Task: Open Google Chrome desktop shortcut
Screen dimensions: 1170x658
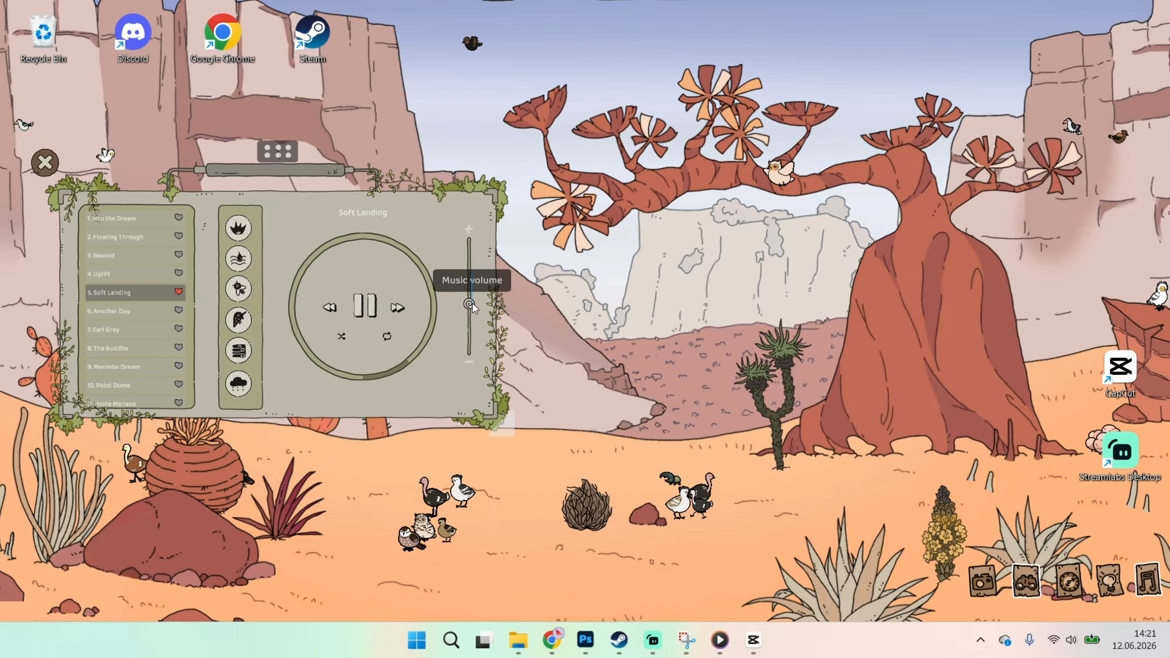Action: [222, 38]
